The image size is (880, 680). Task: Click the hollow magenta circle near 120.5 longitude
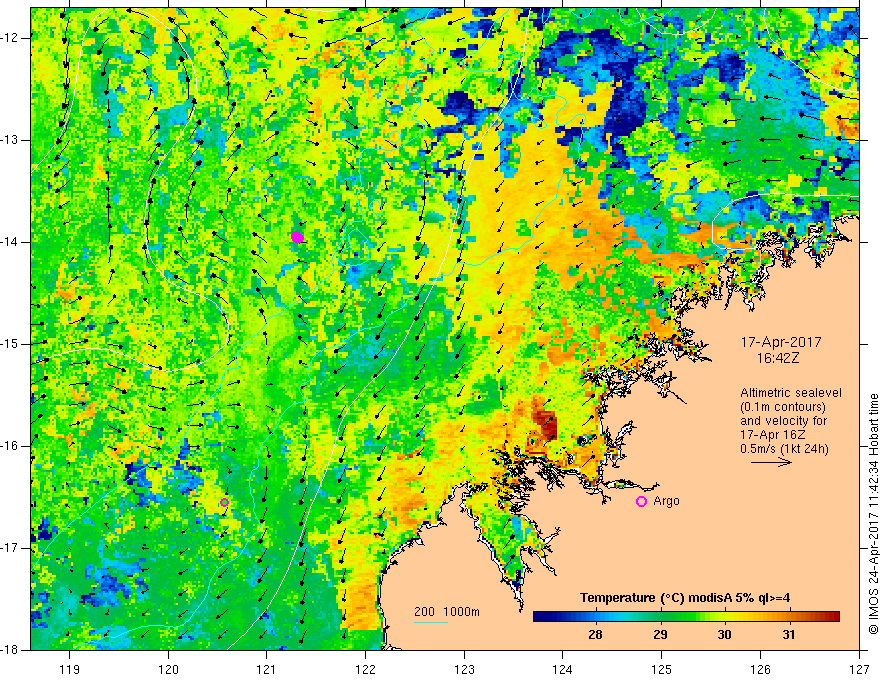pos(224,502)
